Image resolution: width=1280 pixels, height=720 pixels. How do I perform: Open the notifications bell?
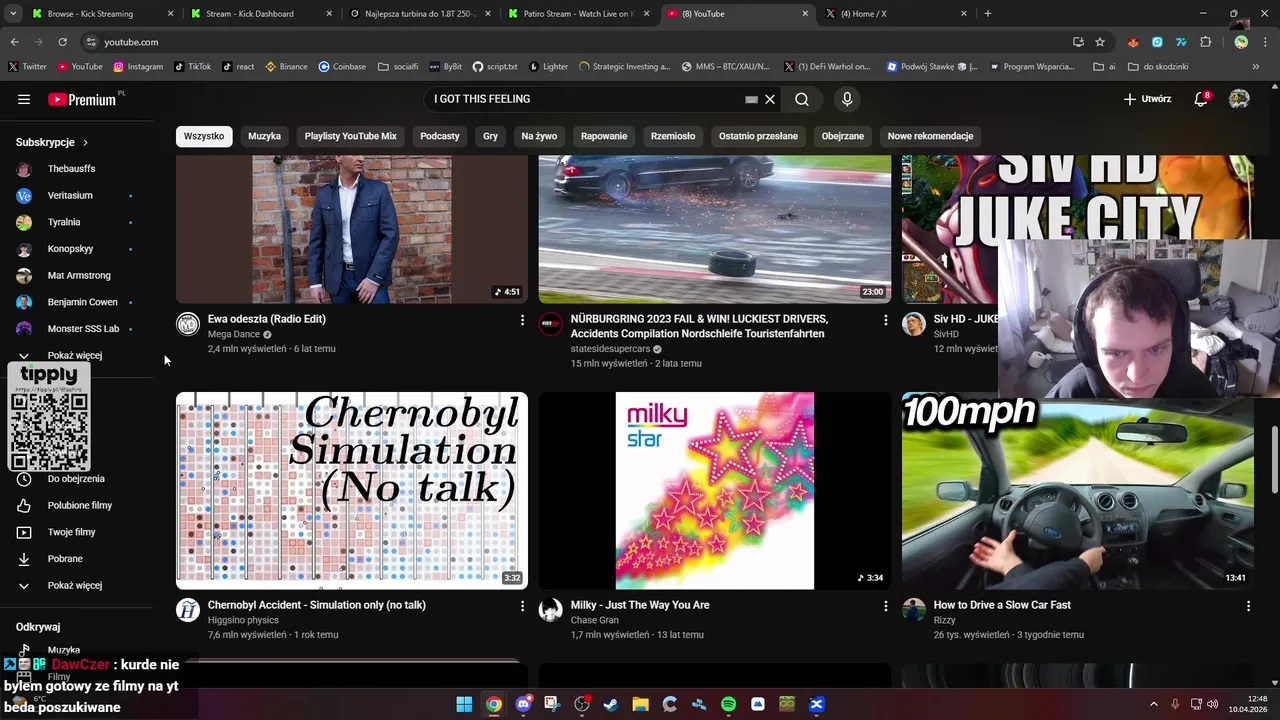(x=1201, y=99)
